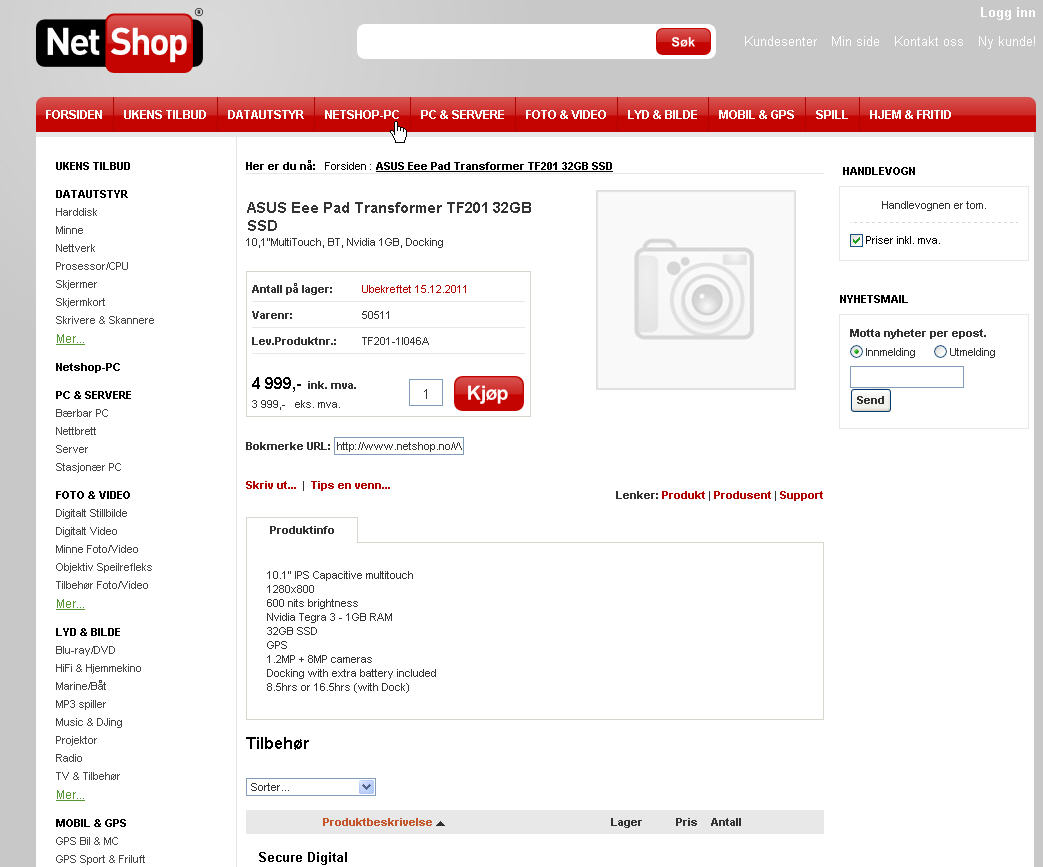The height and width of the screenshot is (867, 1043).
Task: Click Skriv ut... link
Action: pyautogui.click(x=271, y=485)
